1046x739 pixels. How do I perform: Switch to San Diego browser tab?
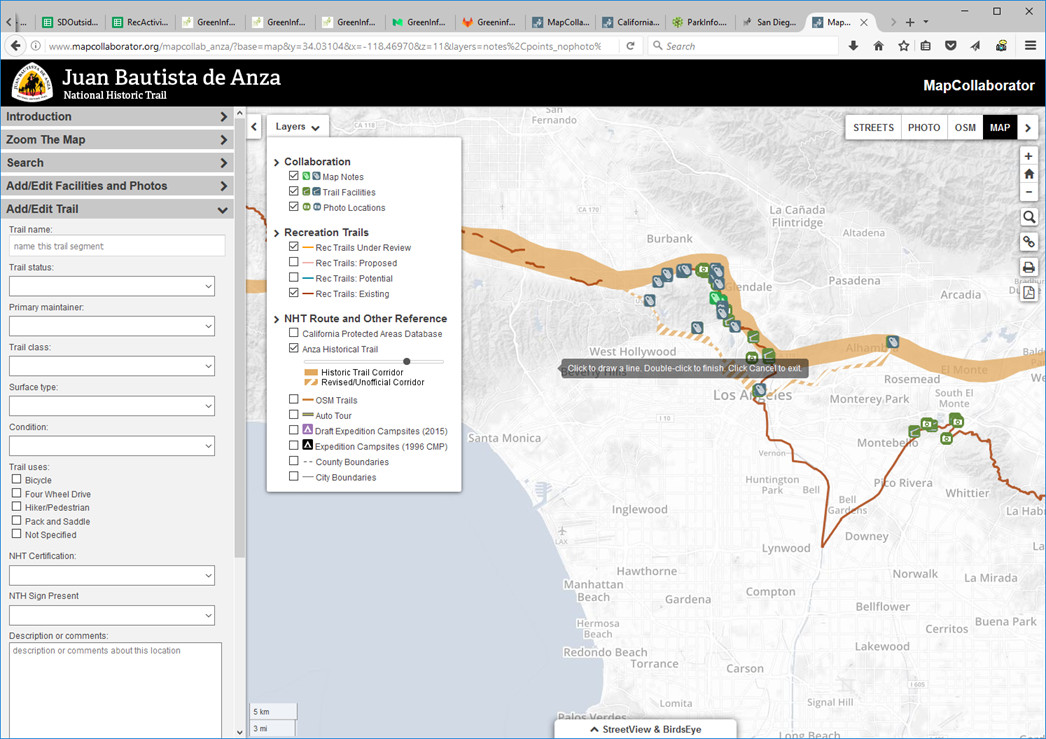770,22
